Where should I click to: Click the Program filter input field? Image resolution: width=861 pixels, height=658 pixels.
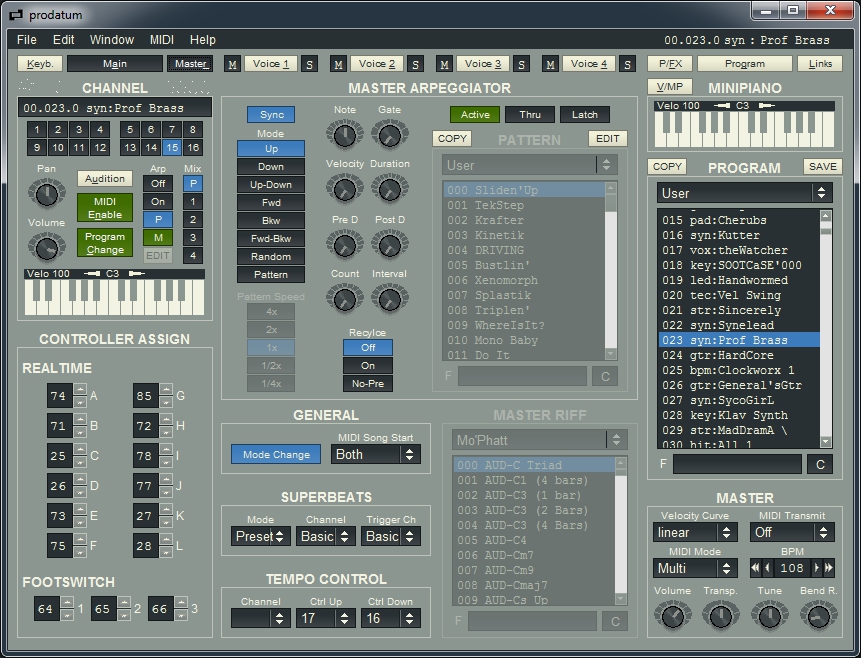(737, 464)
